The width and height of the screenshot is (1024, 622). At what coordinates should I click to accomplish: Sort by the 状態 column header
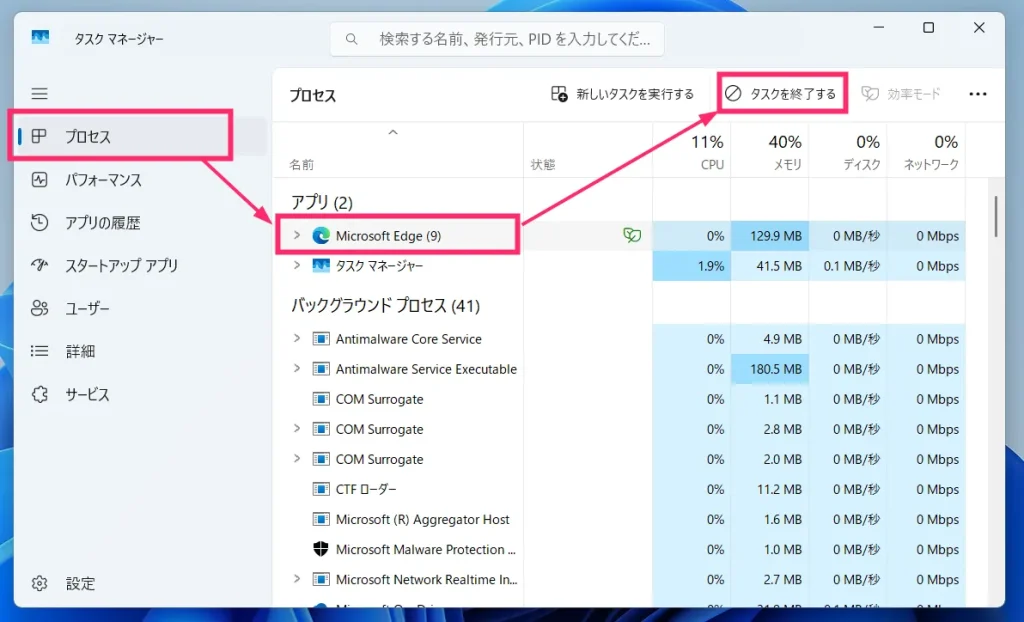(x=588, y=150)
